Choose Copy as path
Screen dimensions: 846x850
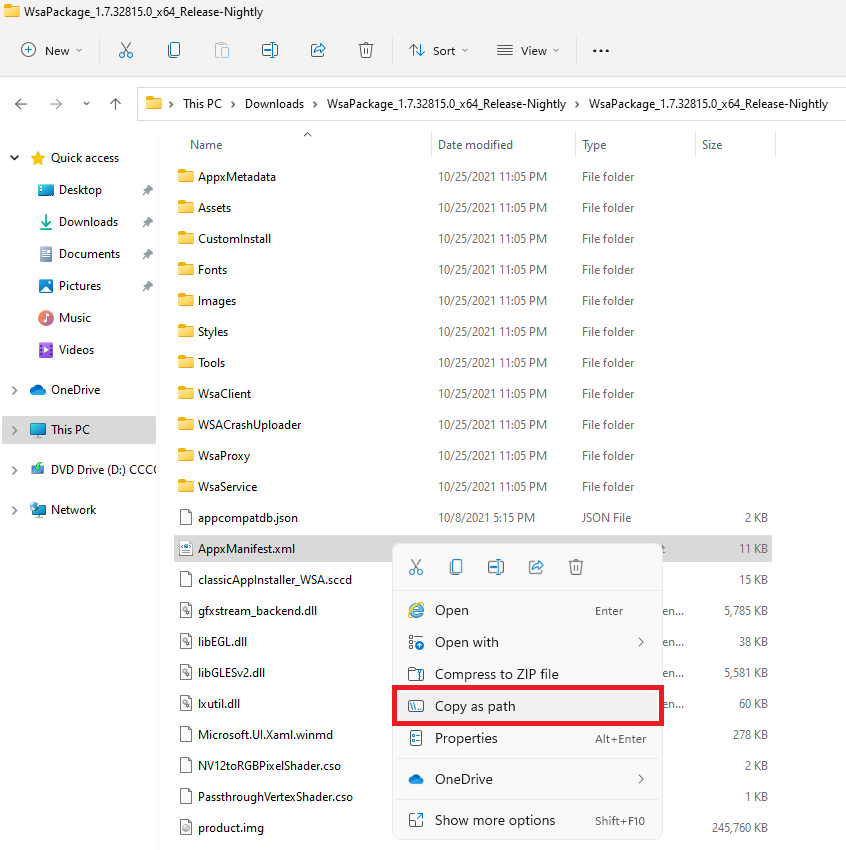coord(527,706)
